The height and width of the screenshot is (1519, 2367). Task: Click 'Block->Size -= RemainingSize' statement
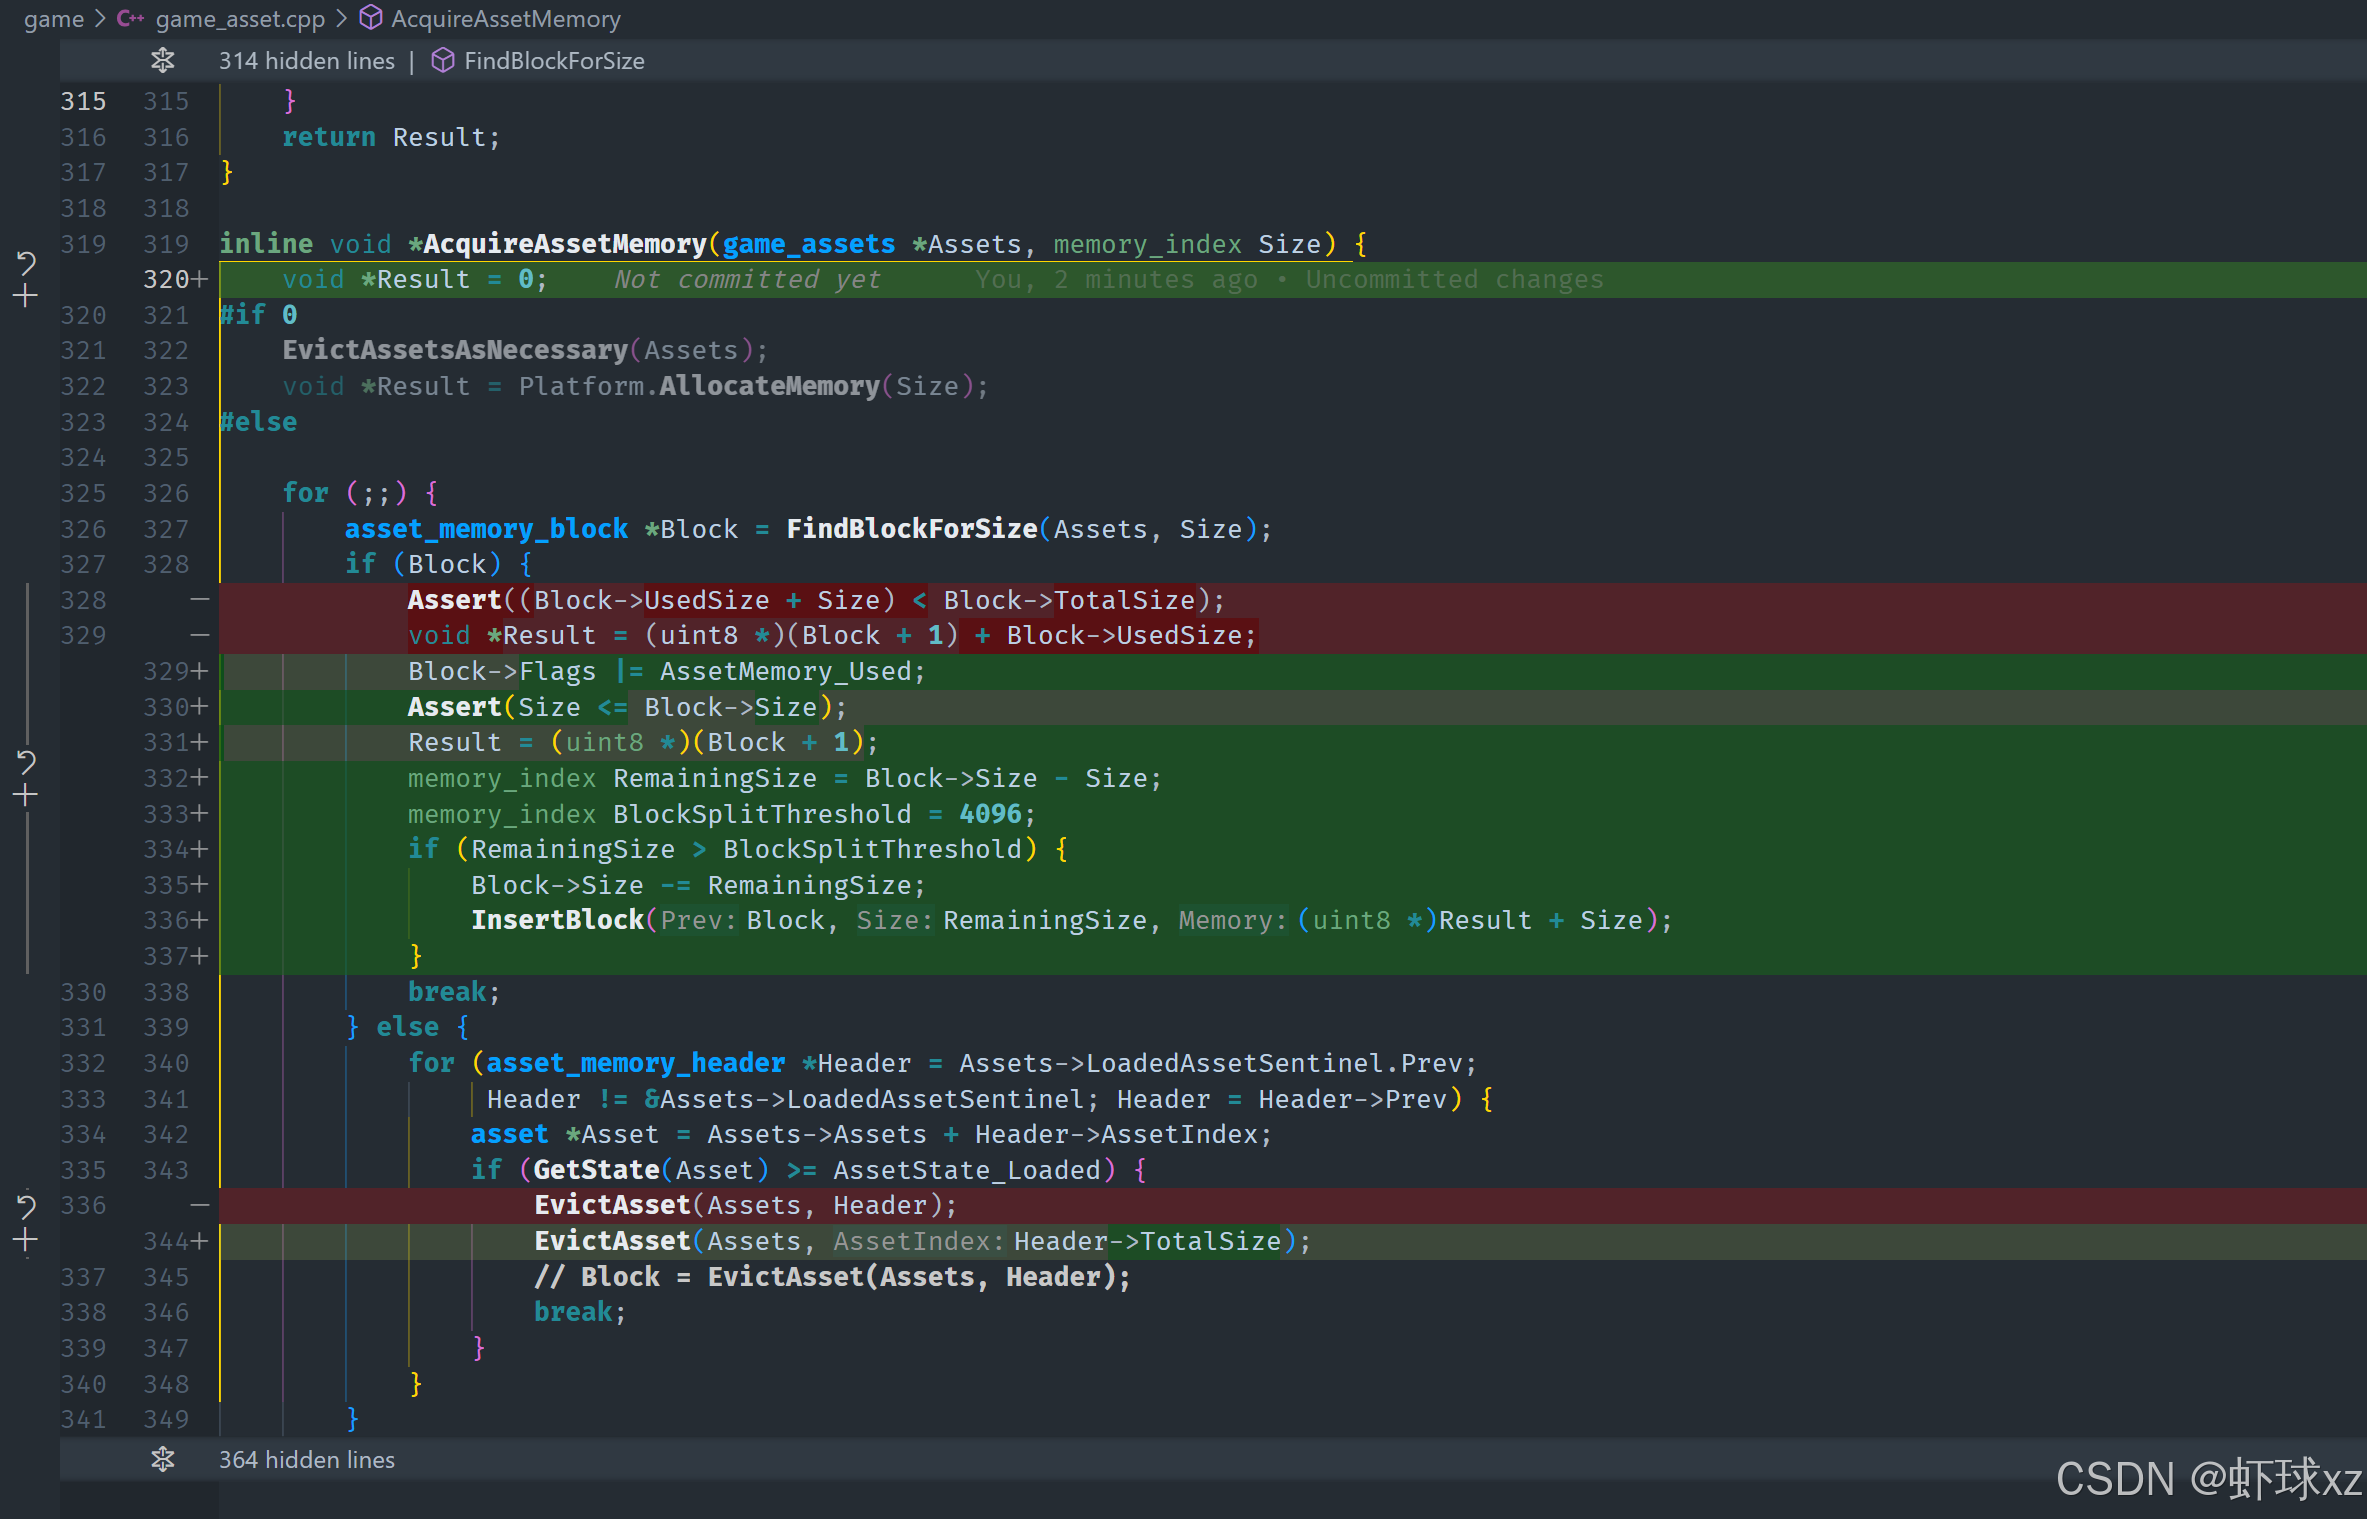698,886
